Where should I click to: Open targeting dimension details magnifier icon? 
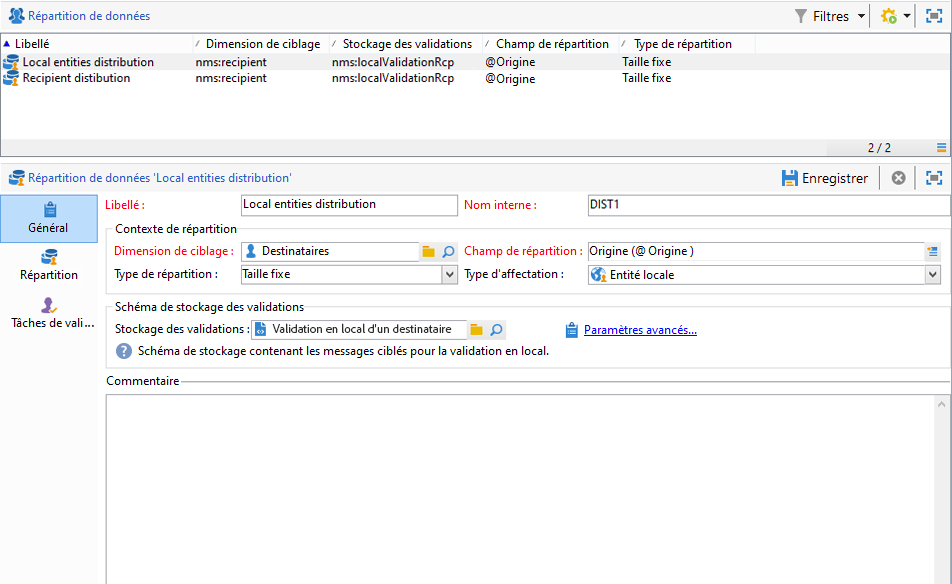pyautogui.click(x=448, y=251)
